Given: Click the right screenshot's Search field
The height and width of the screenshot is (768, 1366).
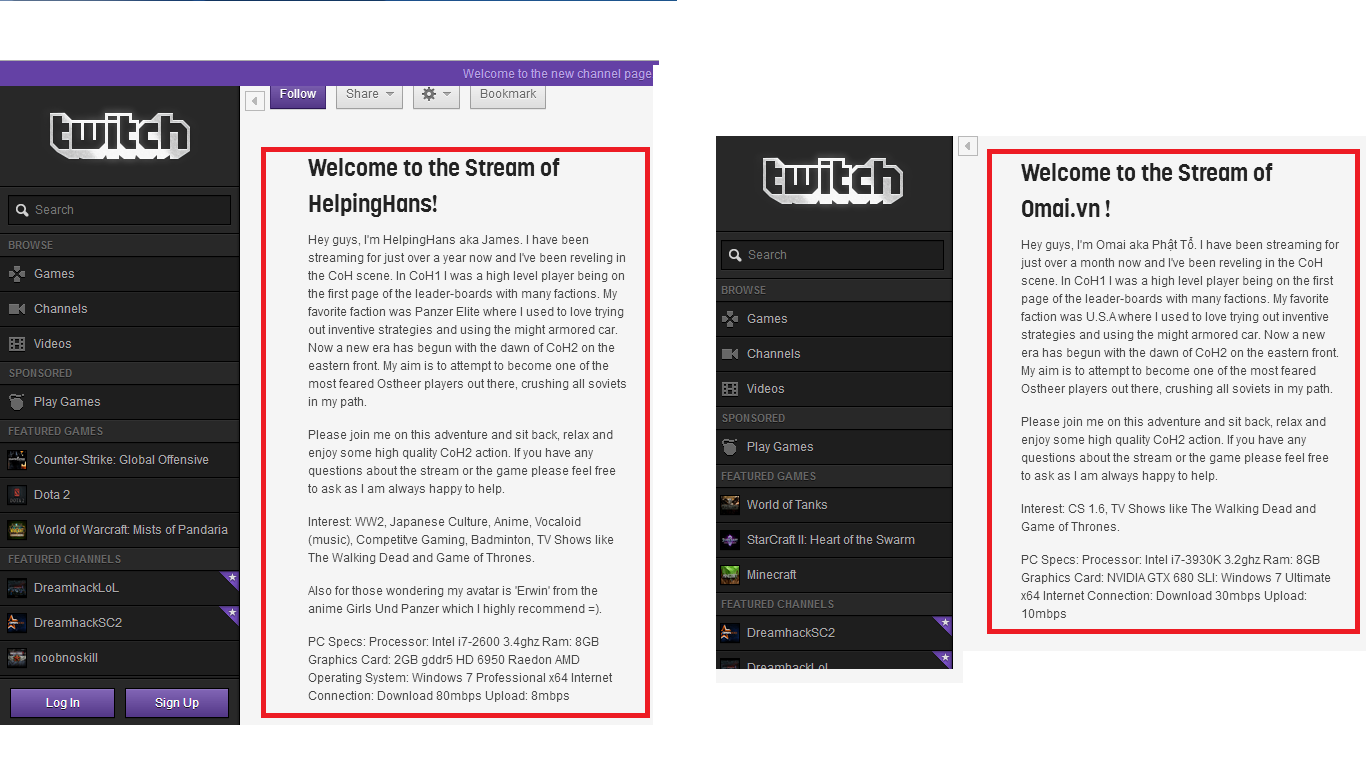Looking at the screenshot, I should [833, 255].
